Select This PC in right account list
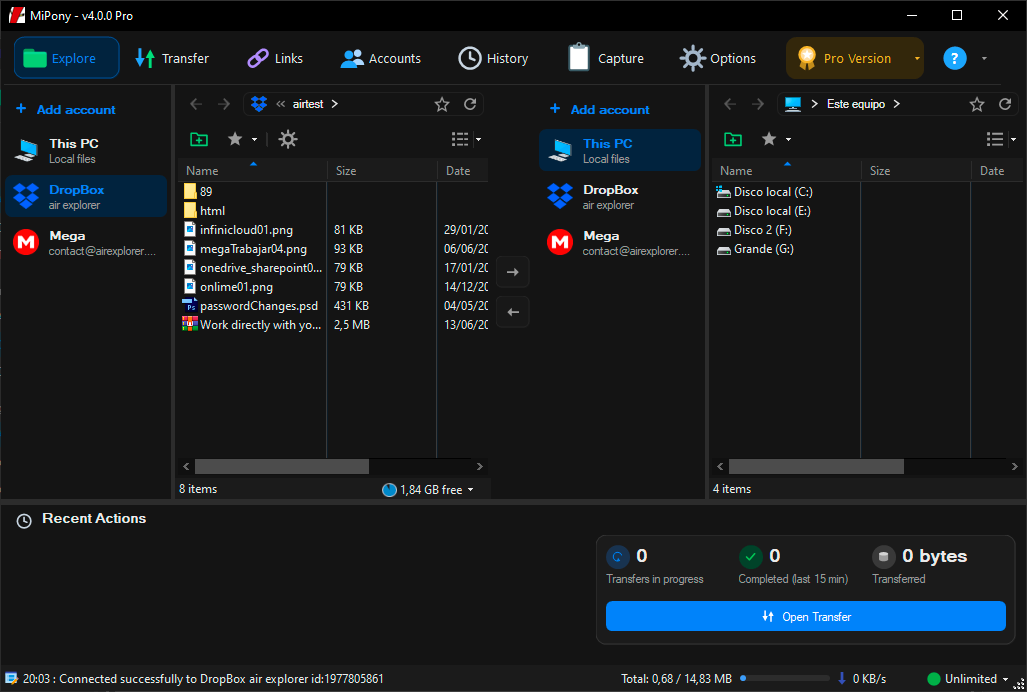 (x=620, y=150)
